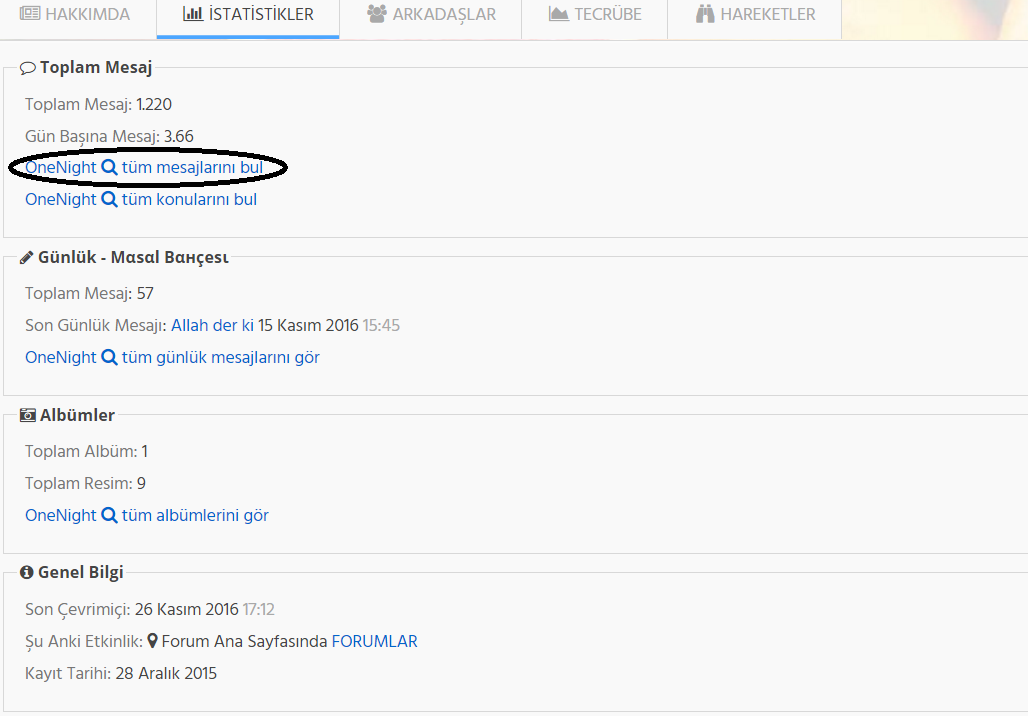Click the search icon in "tüm albümlerini gör" row

tap(108, 514)
